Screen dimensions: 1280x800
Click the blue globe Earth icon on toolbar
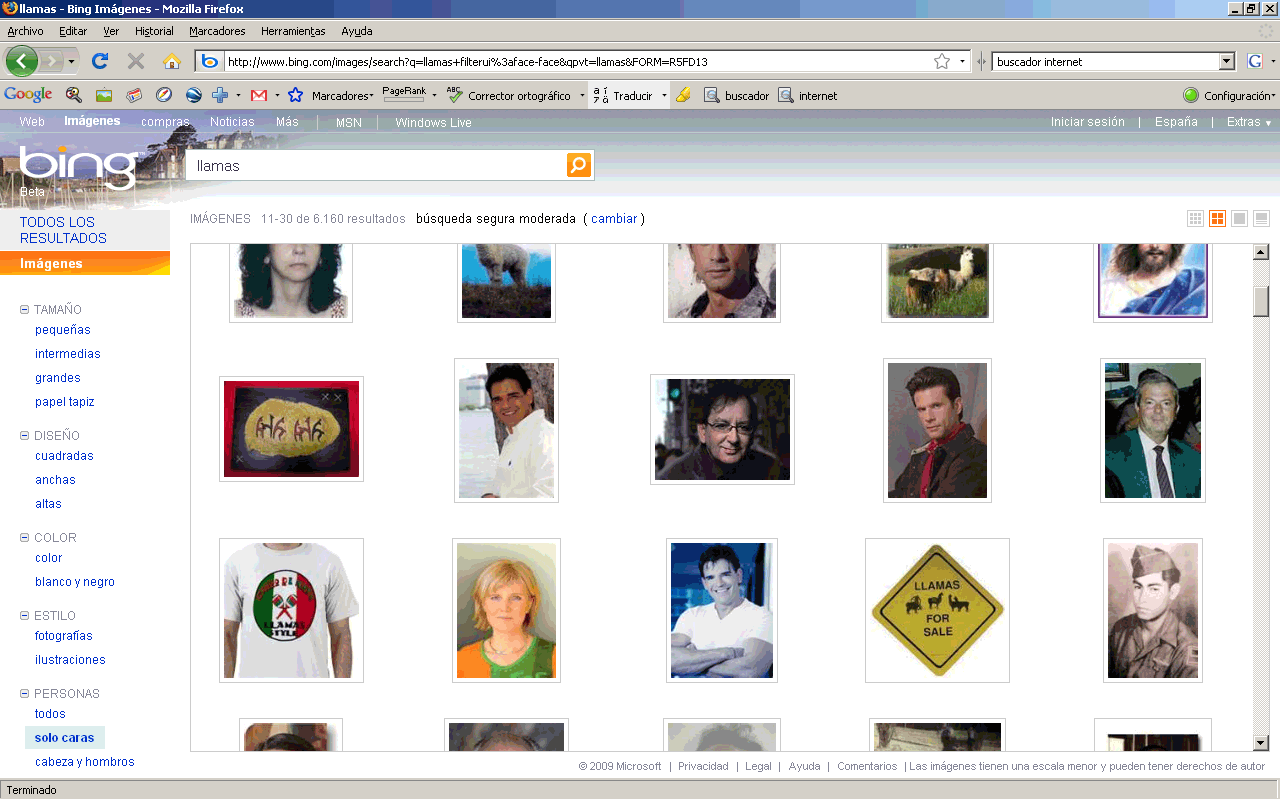point(193,95)
